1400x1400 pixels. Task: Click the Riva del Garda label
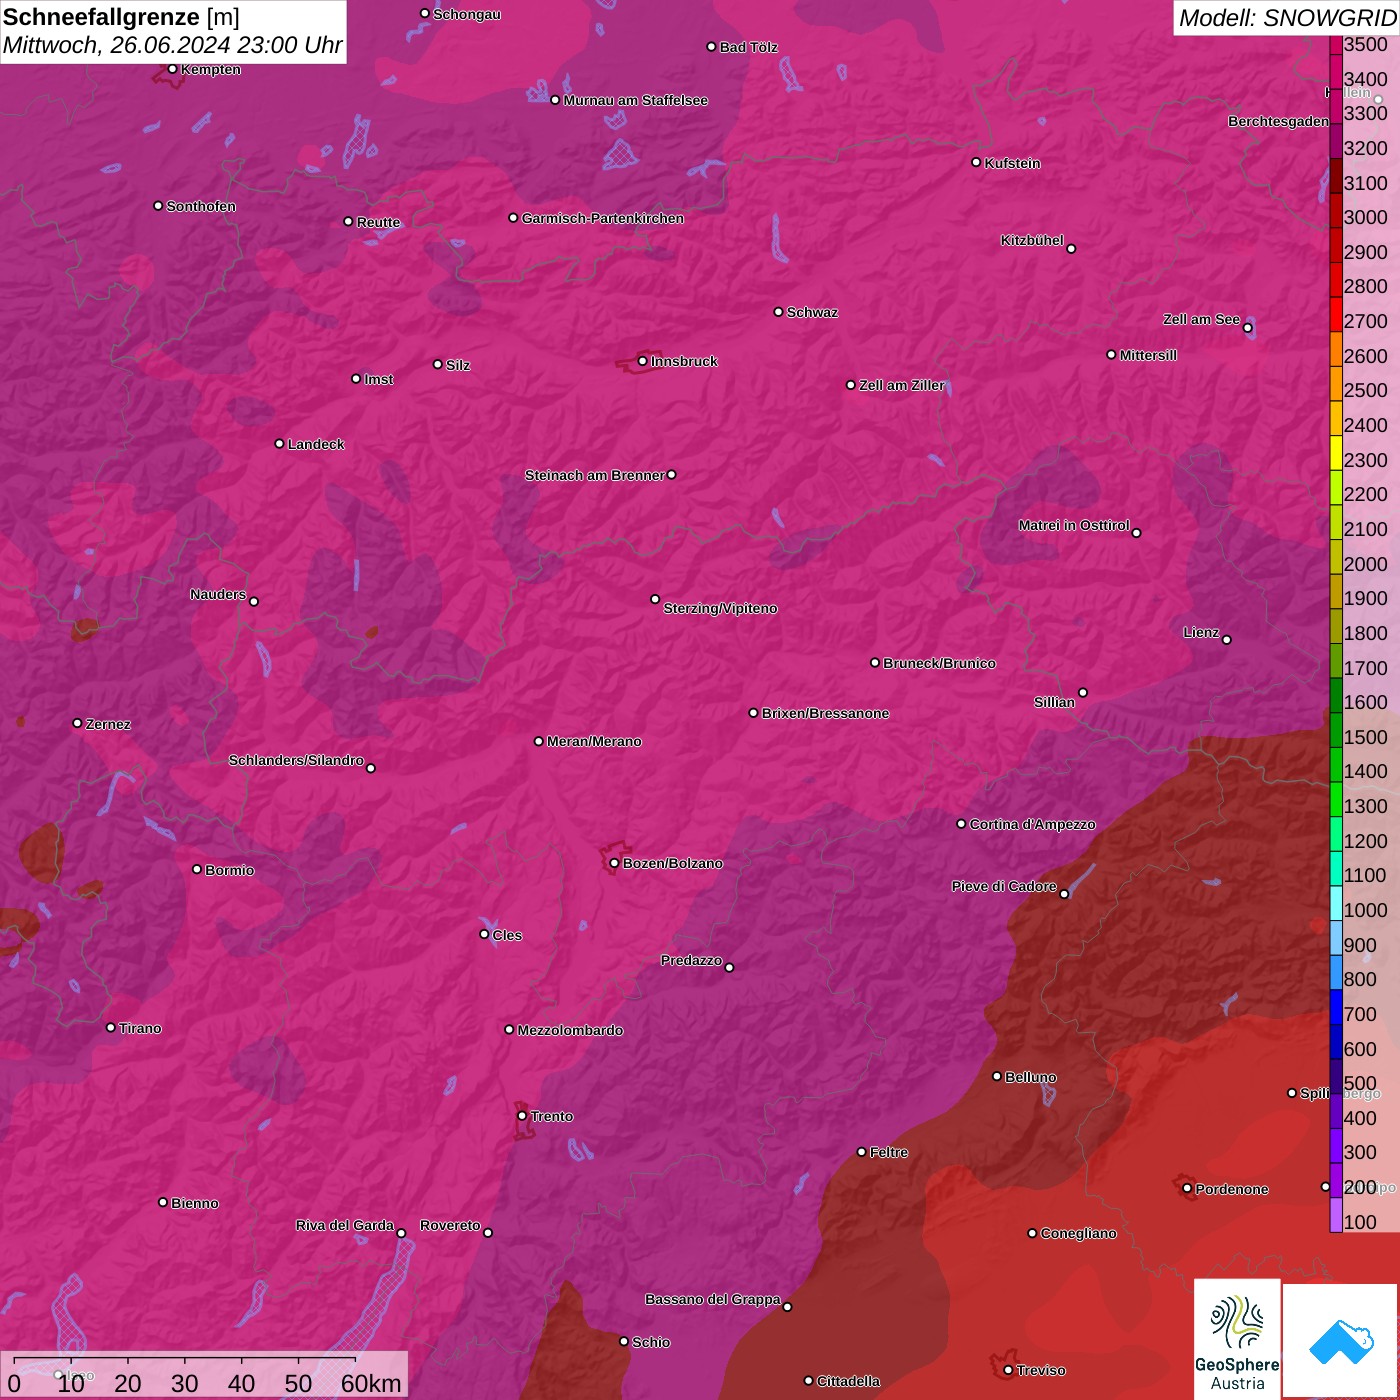point(345,1225)
